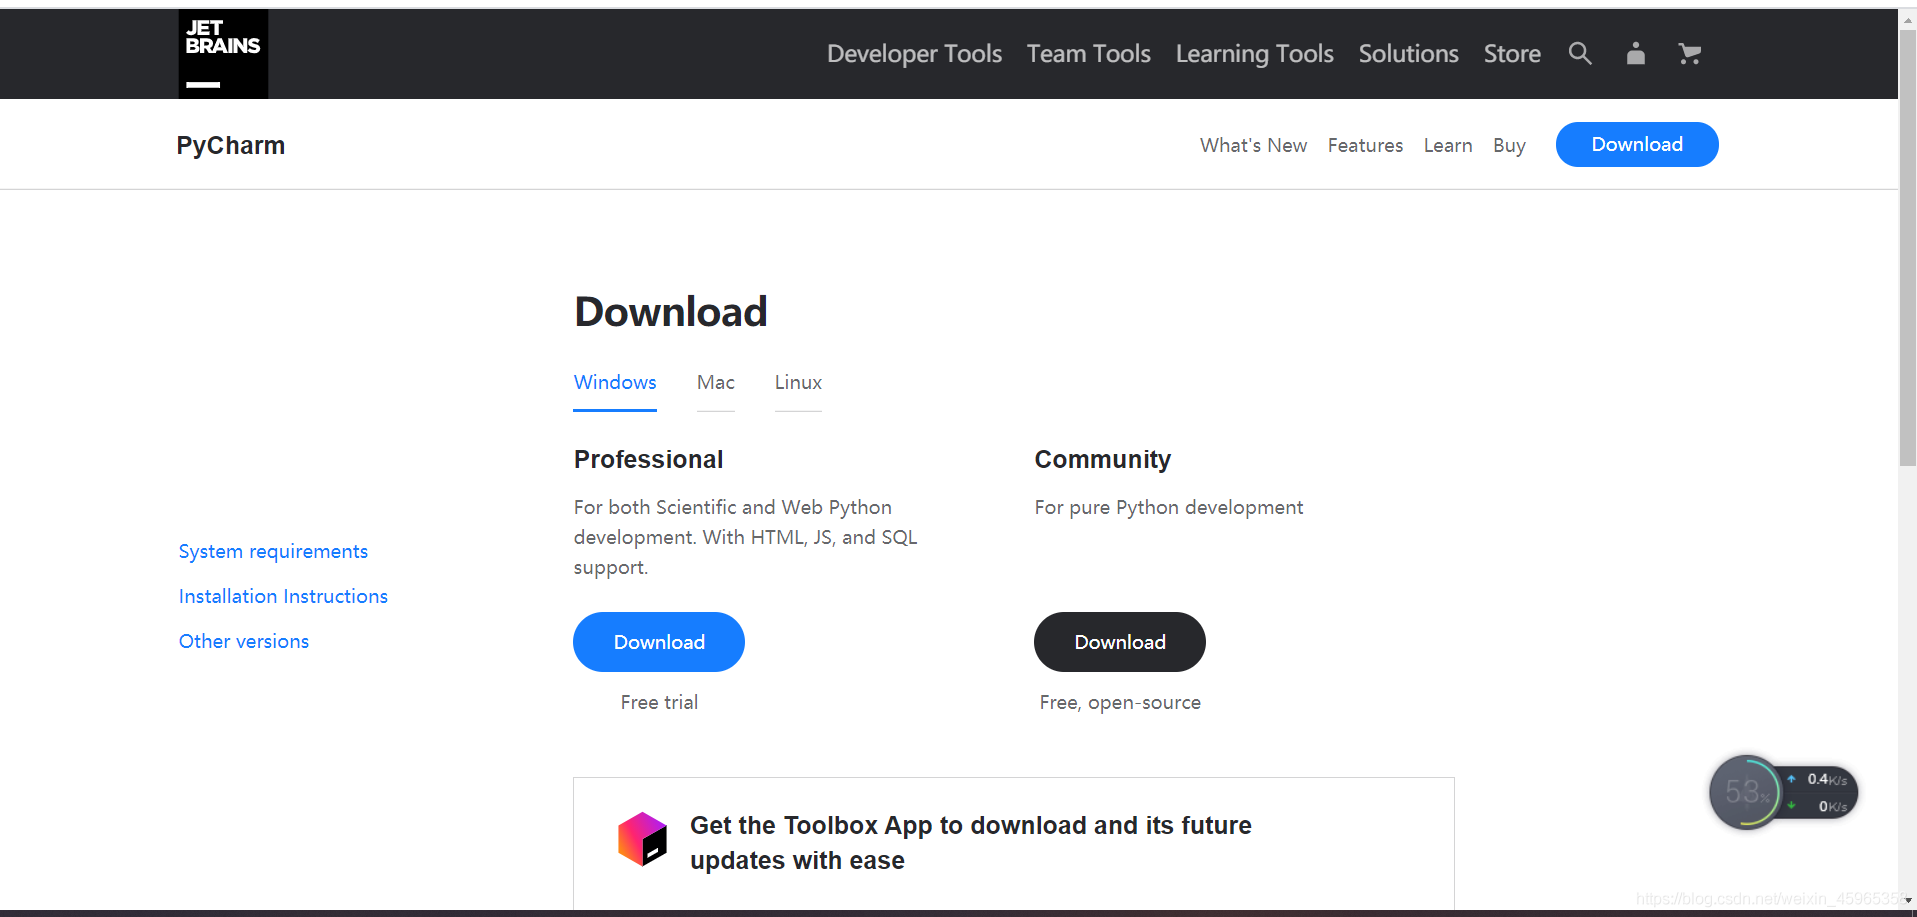Open the shopping cart icon

(1690, 54)
